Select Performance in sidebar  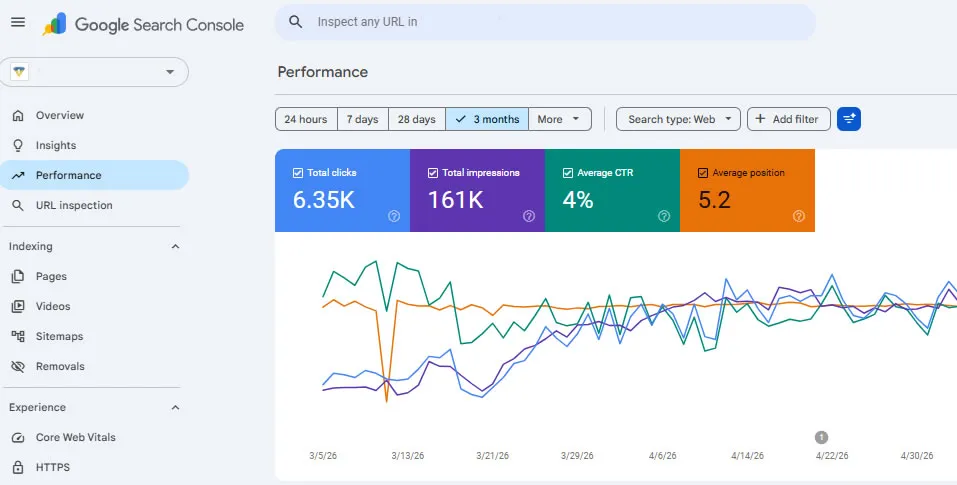pyautogui.click(x=95, y=175)
